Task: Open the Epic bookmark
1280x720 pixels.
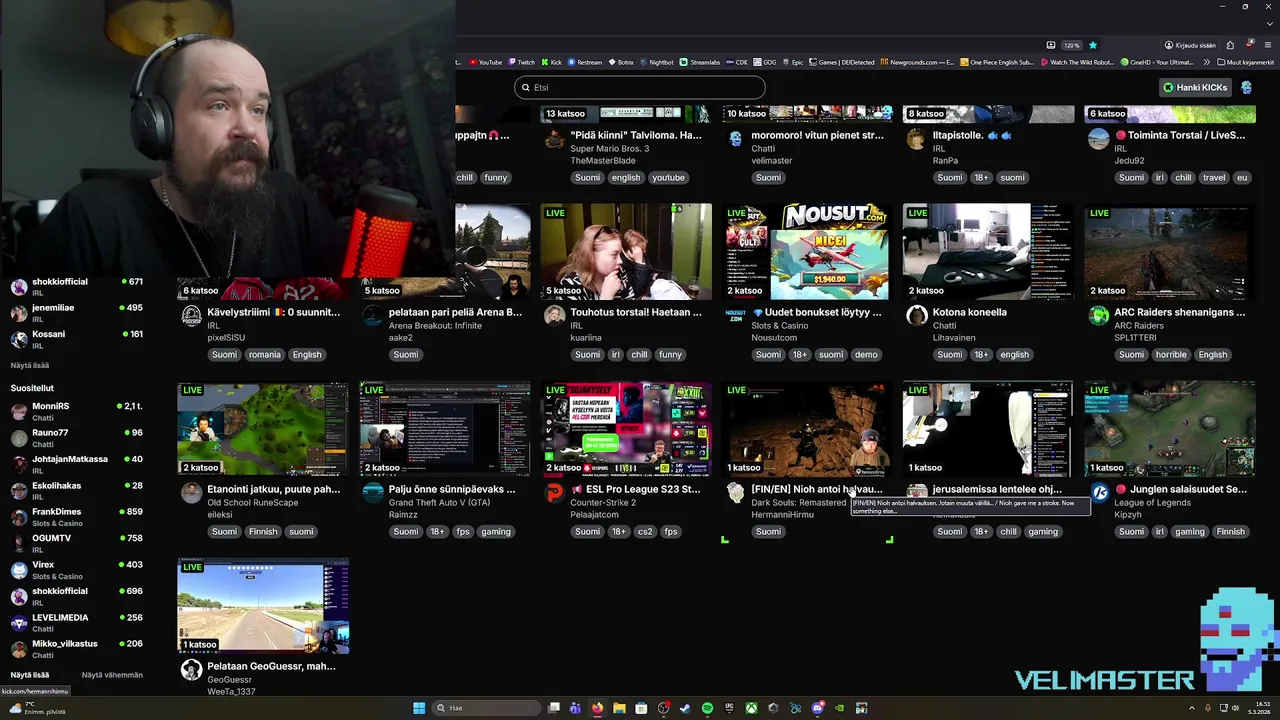Action: tap(794, 62)
